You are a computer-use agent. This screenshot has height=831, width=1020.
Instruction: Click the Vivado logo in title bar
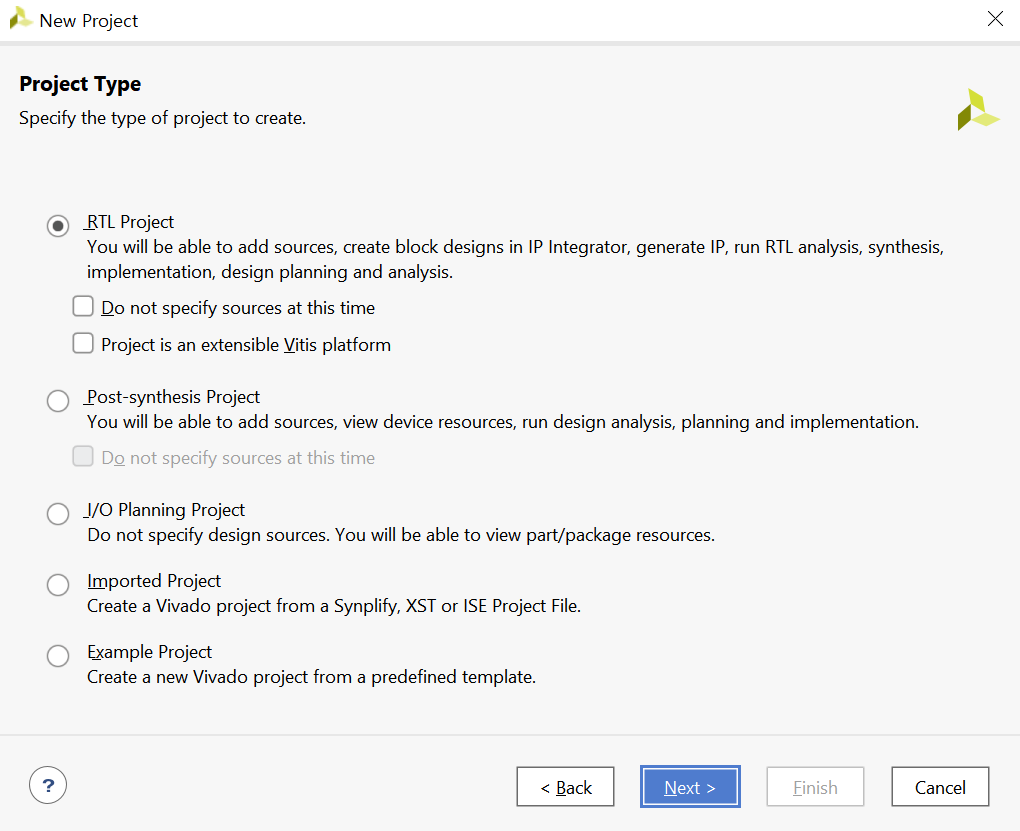click(x=21, y=18)
